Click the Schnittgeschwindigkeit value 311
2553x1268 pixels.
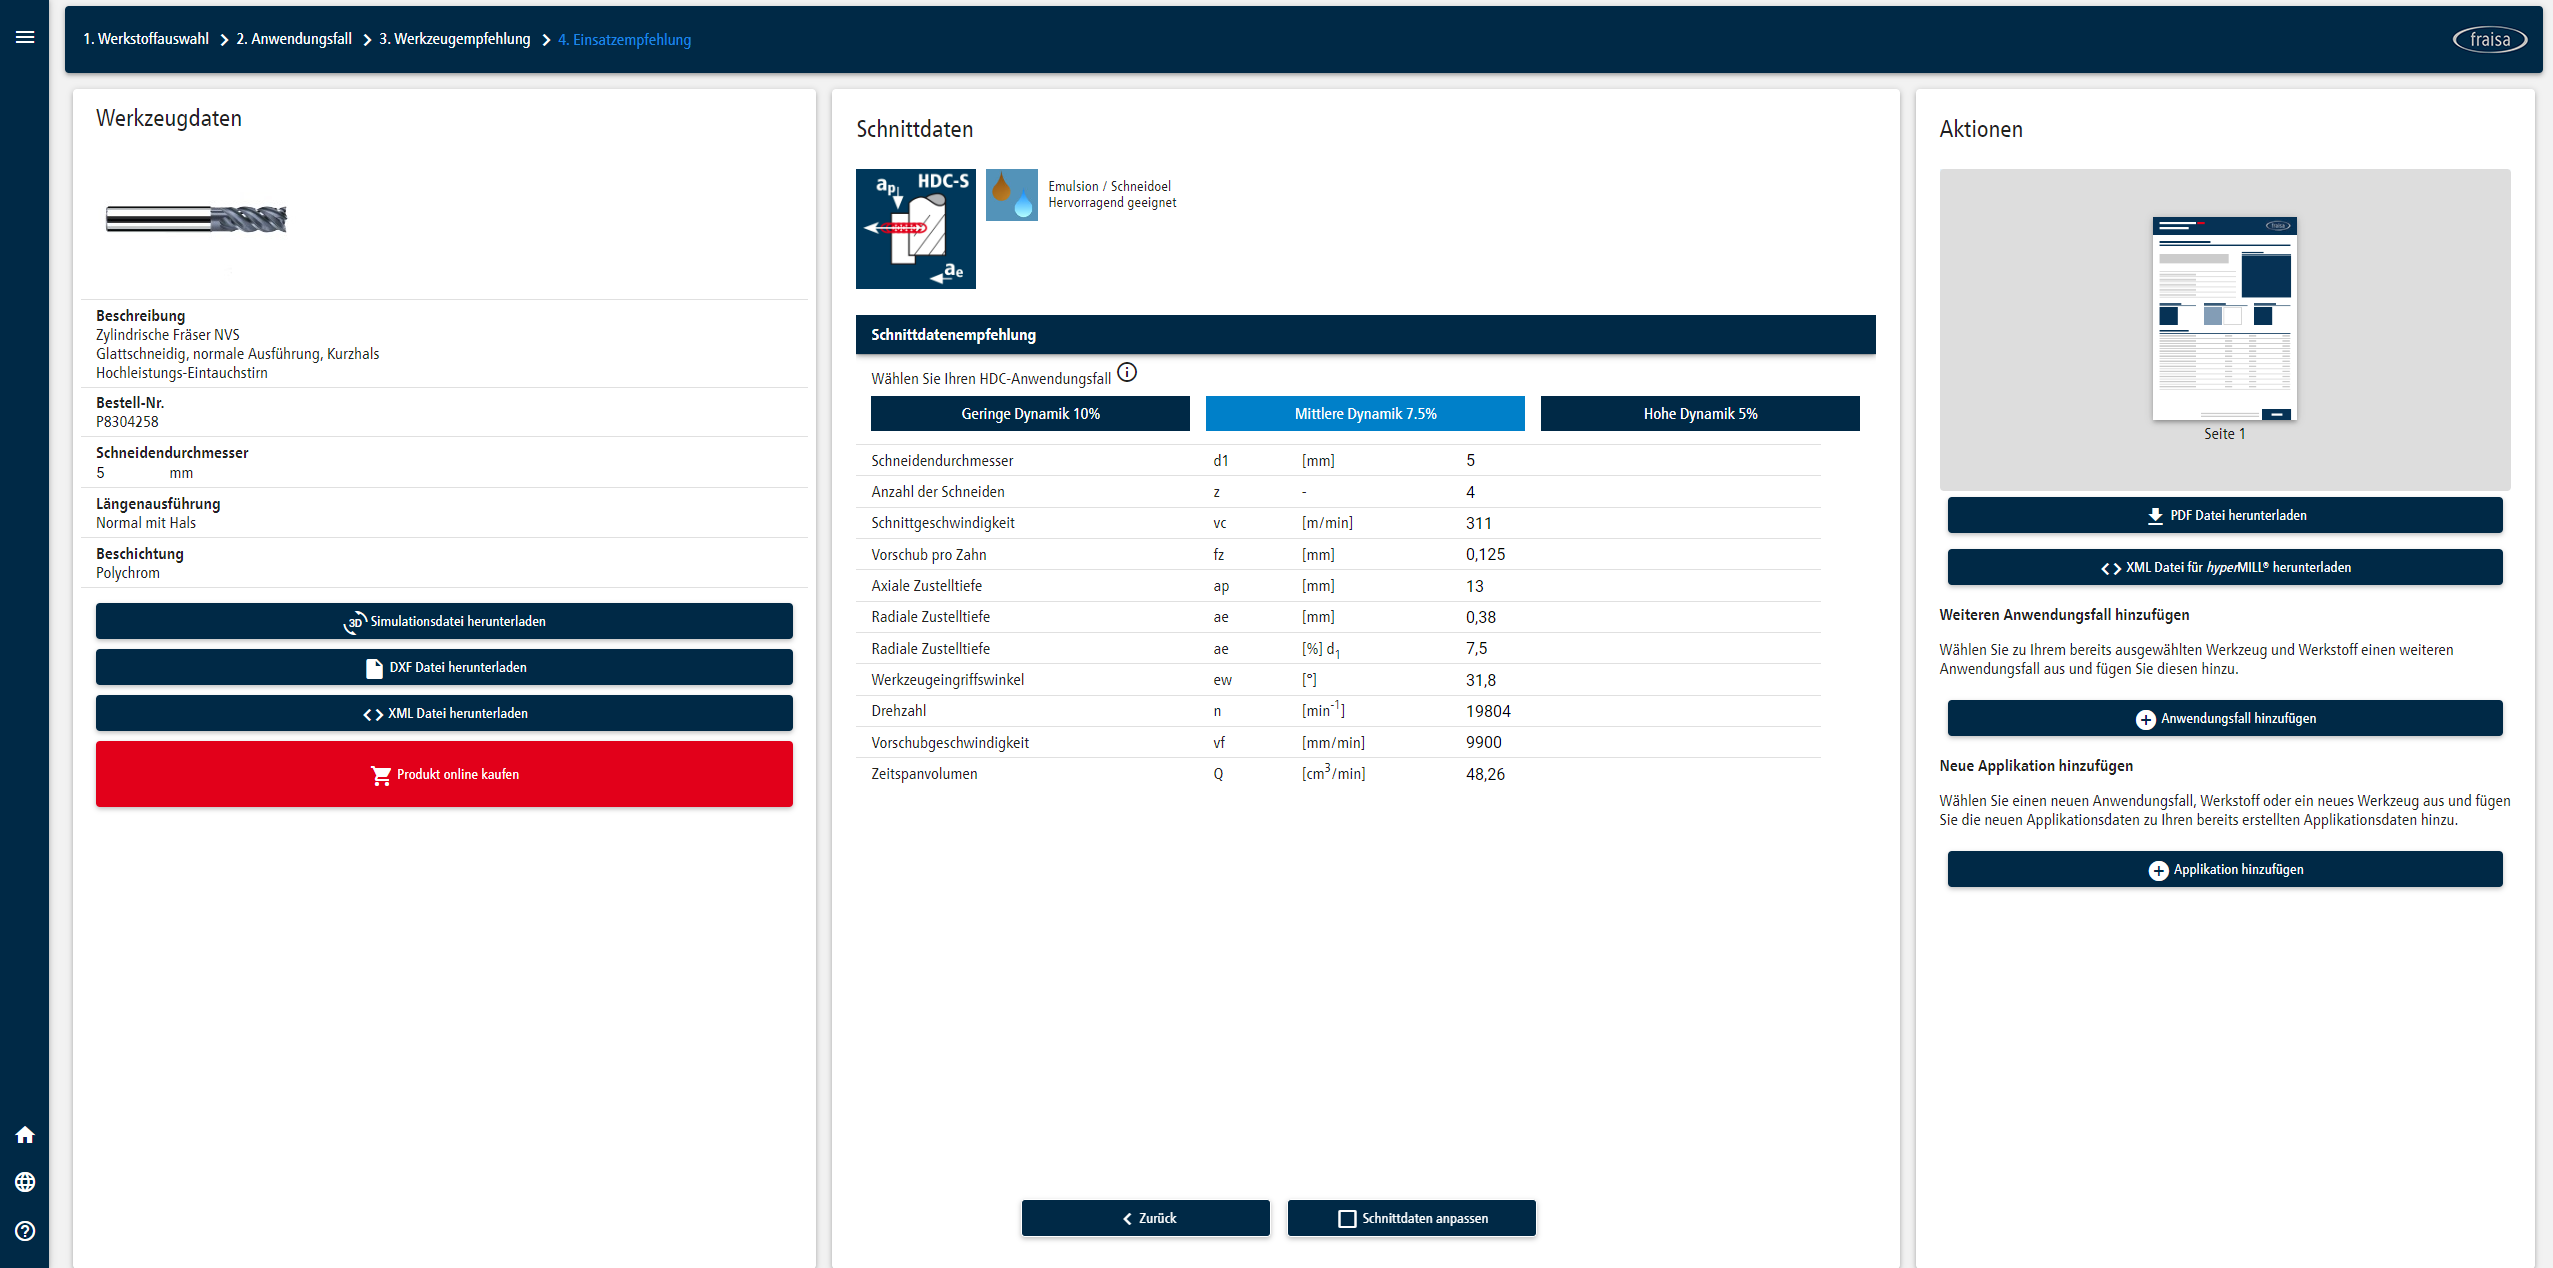click(x=1479, y=523)
